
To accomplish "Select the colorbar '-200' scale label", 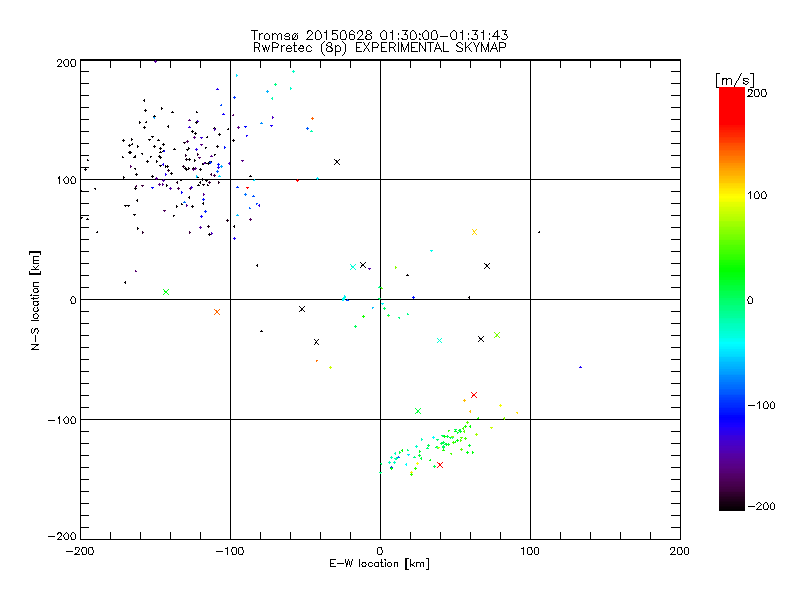I will pos(761,506).
